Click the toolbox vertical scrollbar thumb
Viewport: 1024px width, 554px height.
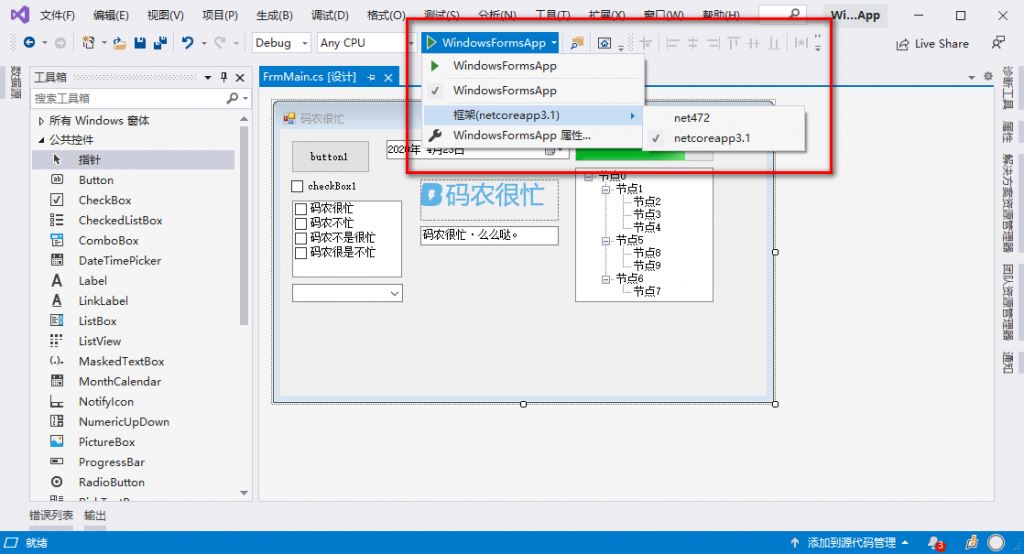pos(244,225)
